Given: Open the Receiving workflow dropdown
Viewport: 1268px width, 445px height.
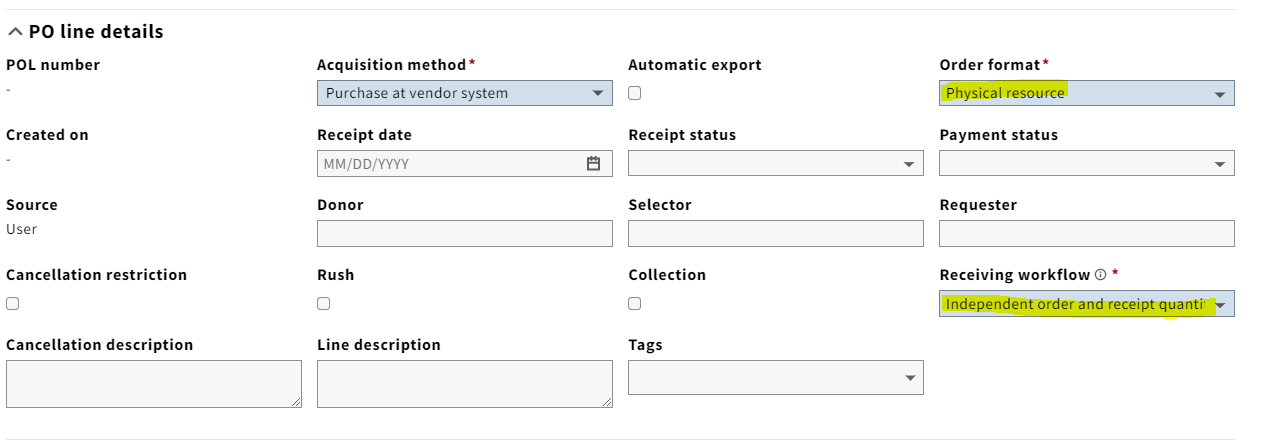Looking at the screenshot, I should point(1087,304).
